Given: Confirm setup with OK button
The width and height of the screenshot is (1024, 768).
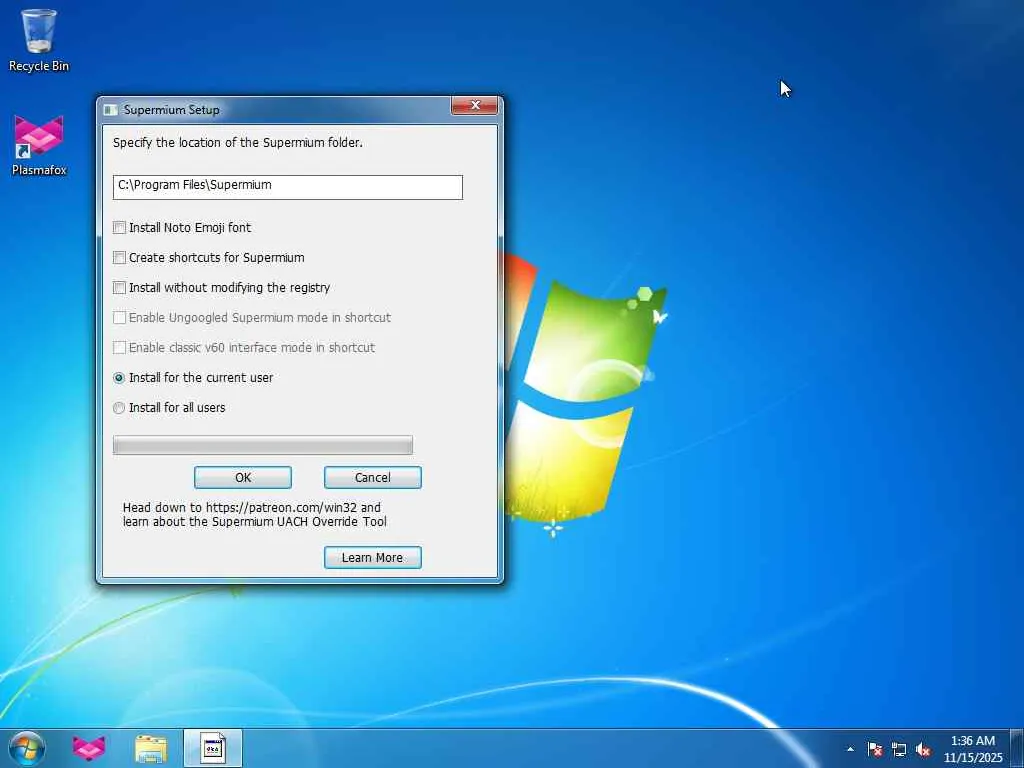Looking at the screenshot, I should (x=243, y=477).
